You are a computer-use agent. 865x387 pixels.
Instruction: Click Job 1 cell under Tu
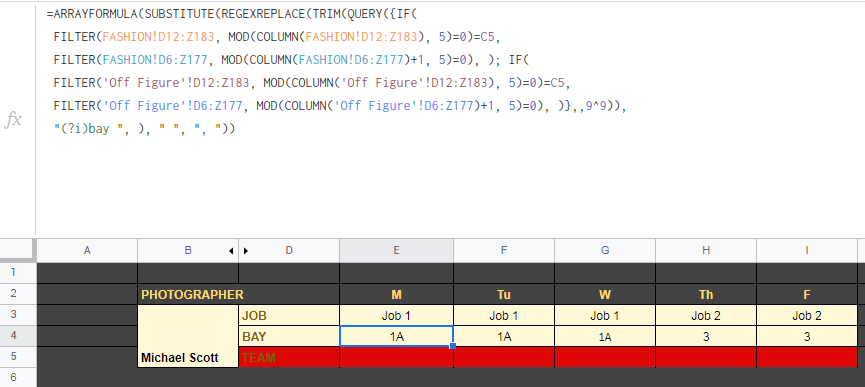click(504, 315)
